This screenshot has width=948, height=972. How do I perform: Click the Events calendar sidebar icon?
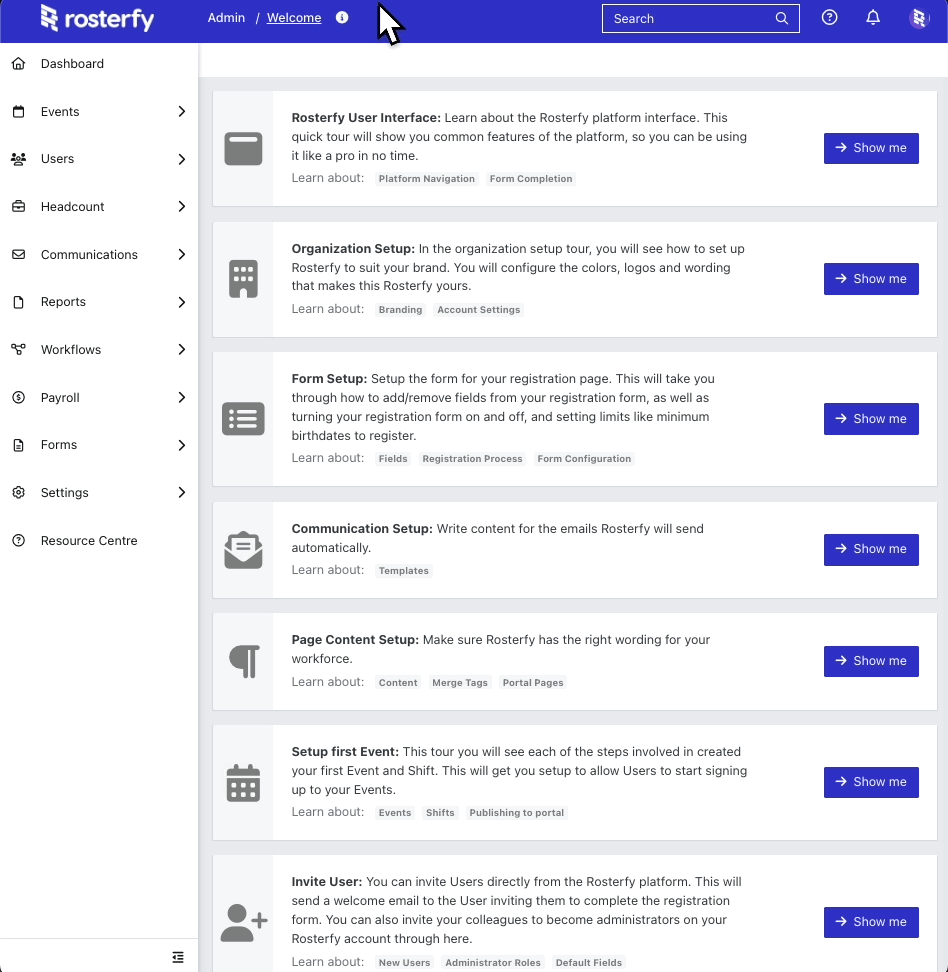coord(19,112)
